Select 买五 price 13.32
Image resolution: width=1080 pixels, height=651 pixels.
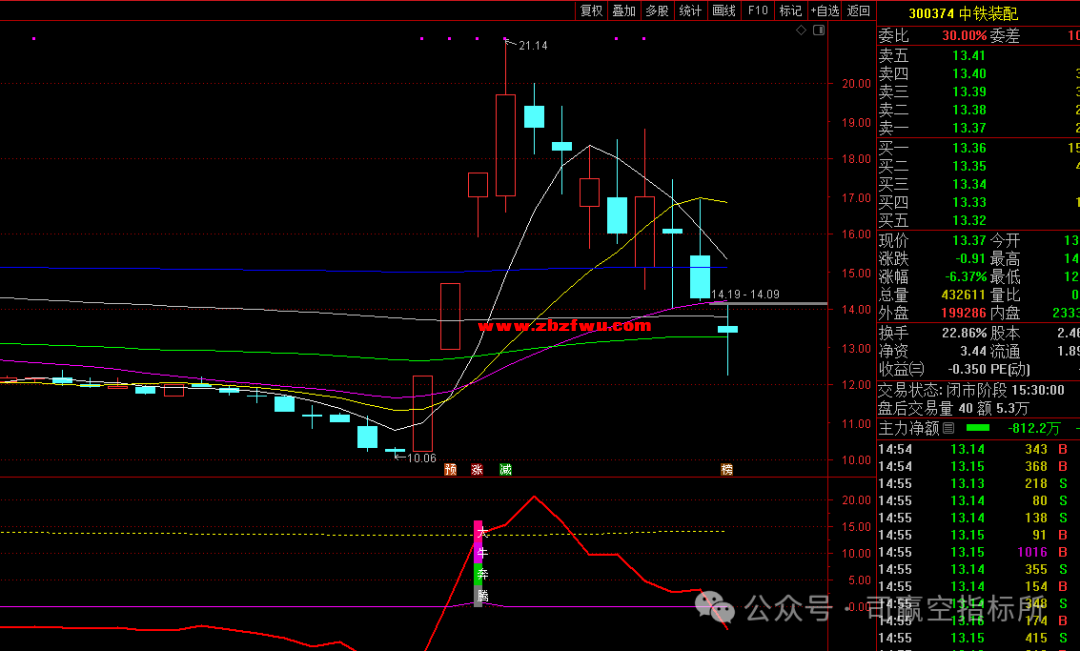tap(969, 220)
